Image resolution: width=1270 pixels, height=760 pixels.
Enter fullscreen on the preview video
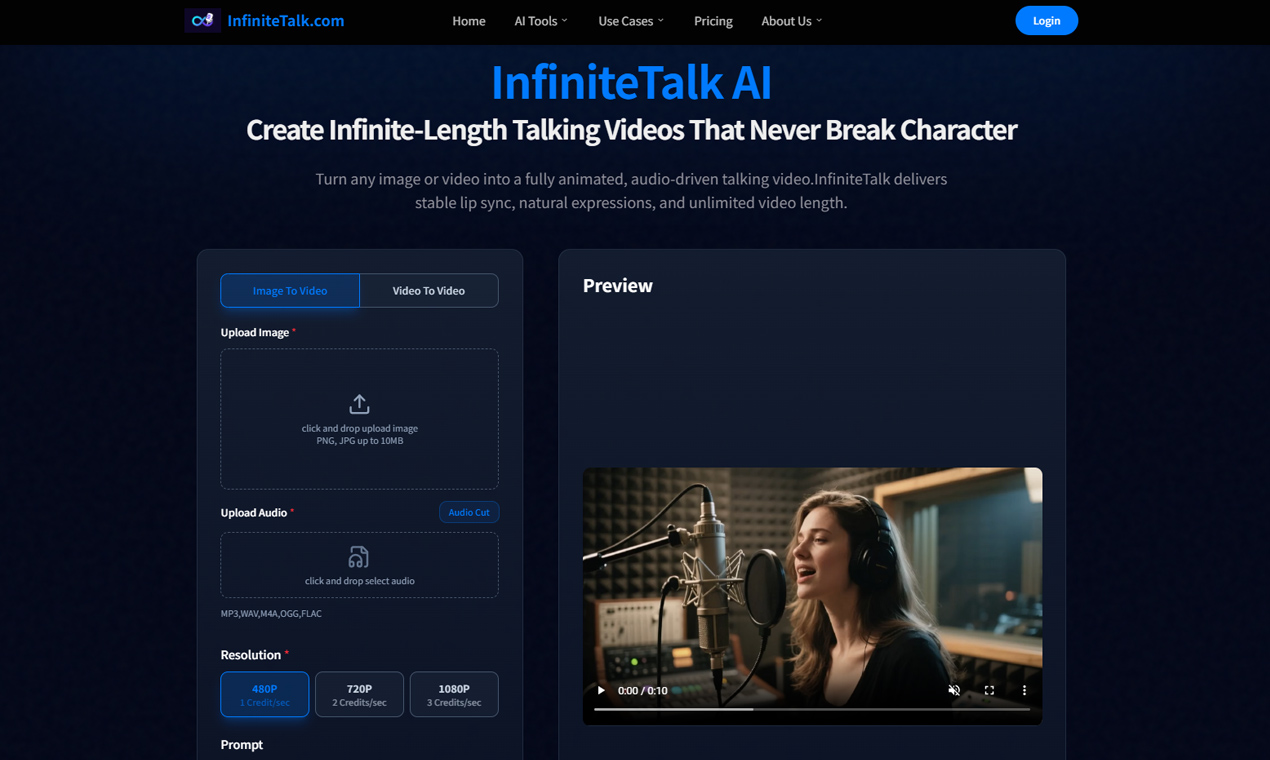[989, 690]
